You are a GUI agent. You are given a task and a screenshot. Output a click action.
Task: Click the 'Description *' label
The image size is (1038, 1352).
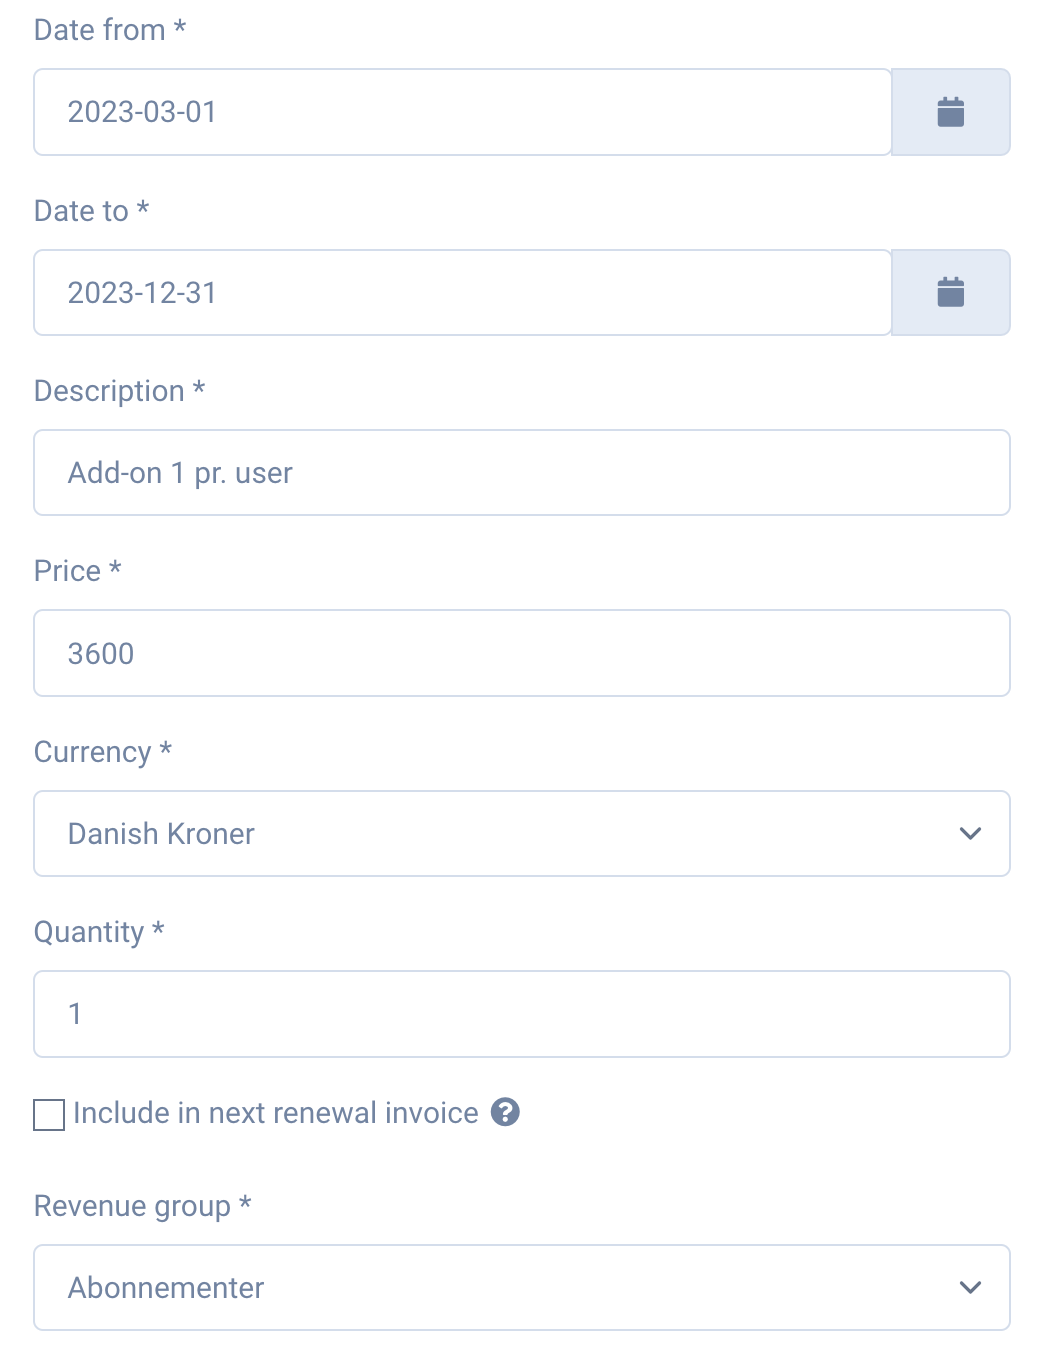click(120, 391)
